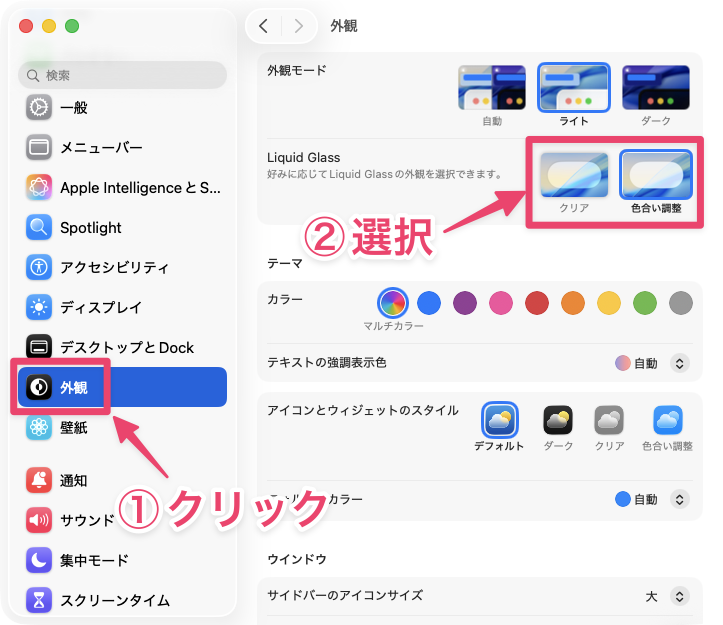The image size is (723, 625).
Task: Open スクリーンタイム hourglass icon
Action: (39, 600)
